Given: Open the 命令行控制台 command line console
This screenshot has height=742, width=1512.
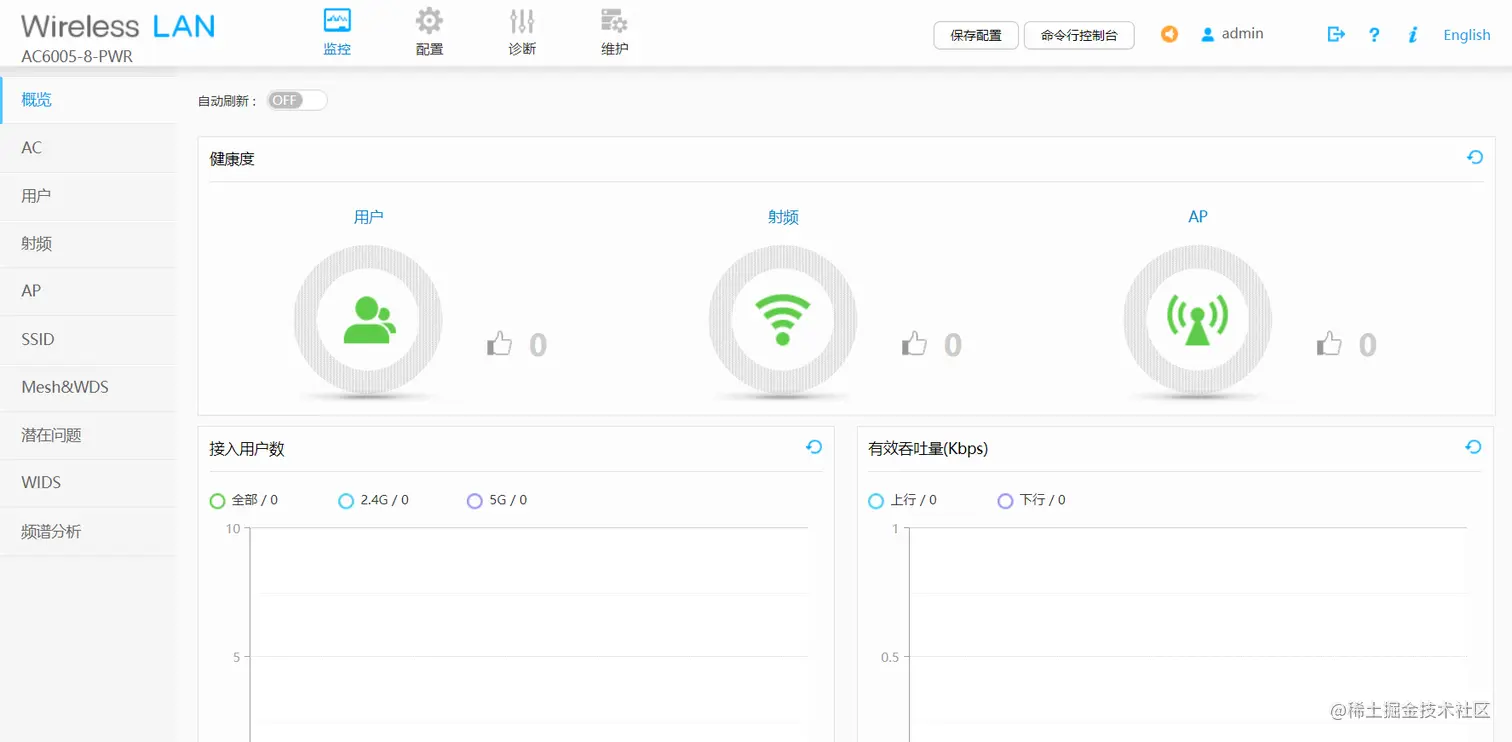Looking at the screenshot, I should [x=1079, y=34].
